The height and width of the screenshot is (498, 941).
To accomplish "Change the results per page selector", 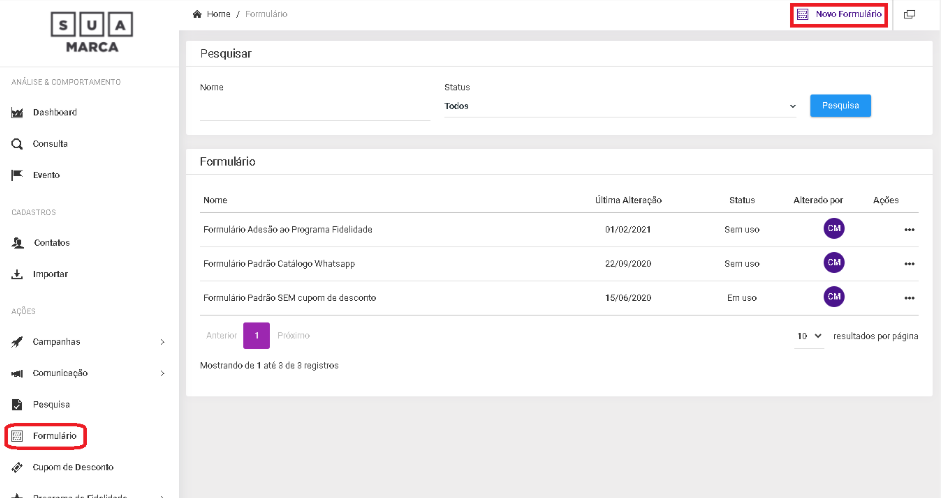I will point(809,336).
